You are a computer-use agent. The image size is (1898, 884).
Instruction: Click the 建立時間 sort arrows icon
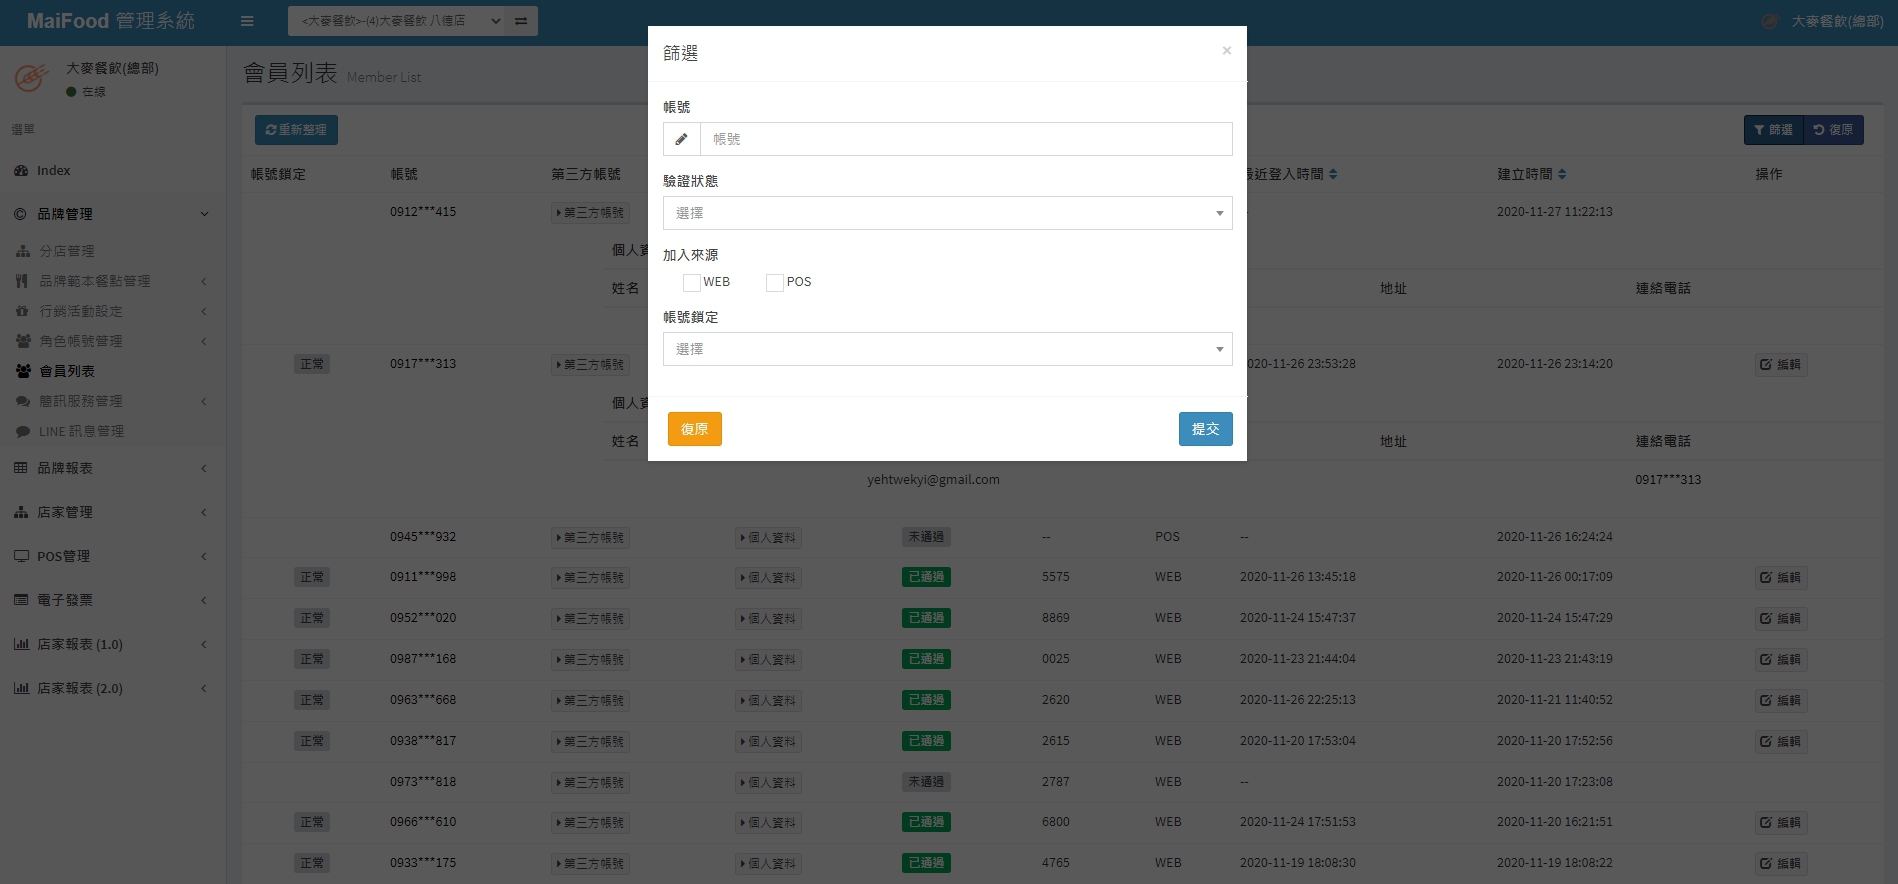click(x=1562, y=174)
